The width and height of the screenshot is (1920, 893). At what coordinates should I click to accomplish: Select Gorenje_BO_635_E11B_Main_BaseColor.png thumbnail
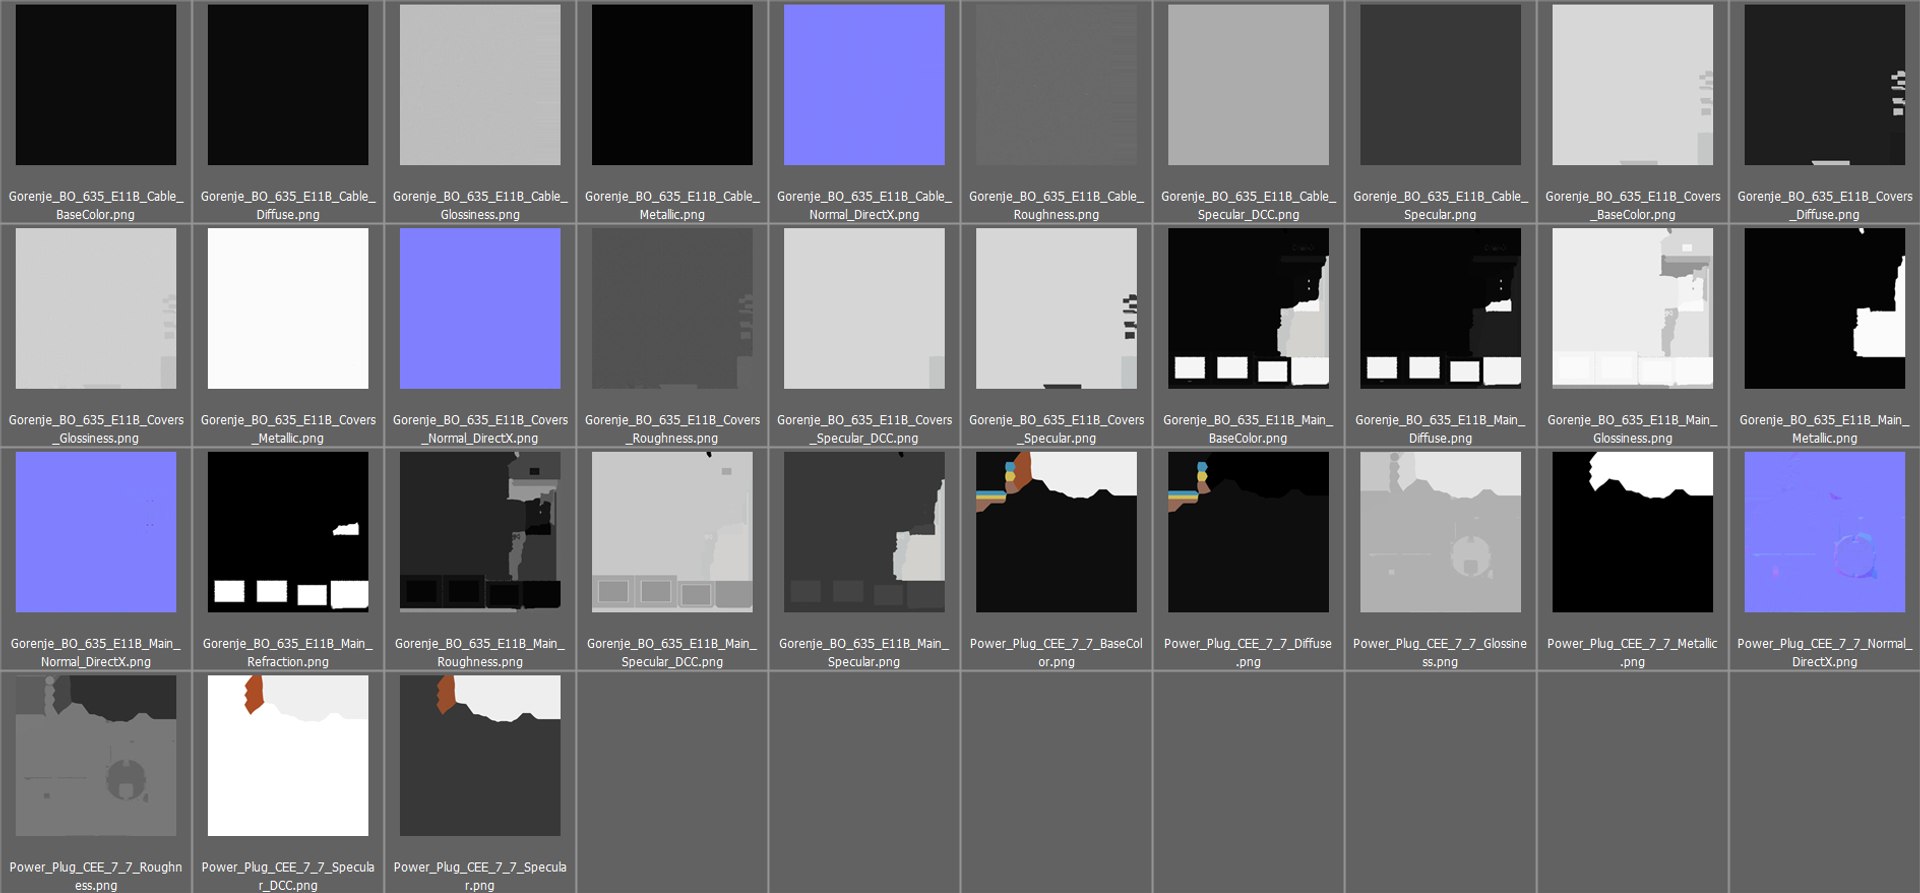(1248, 308)
